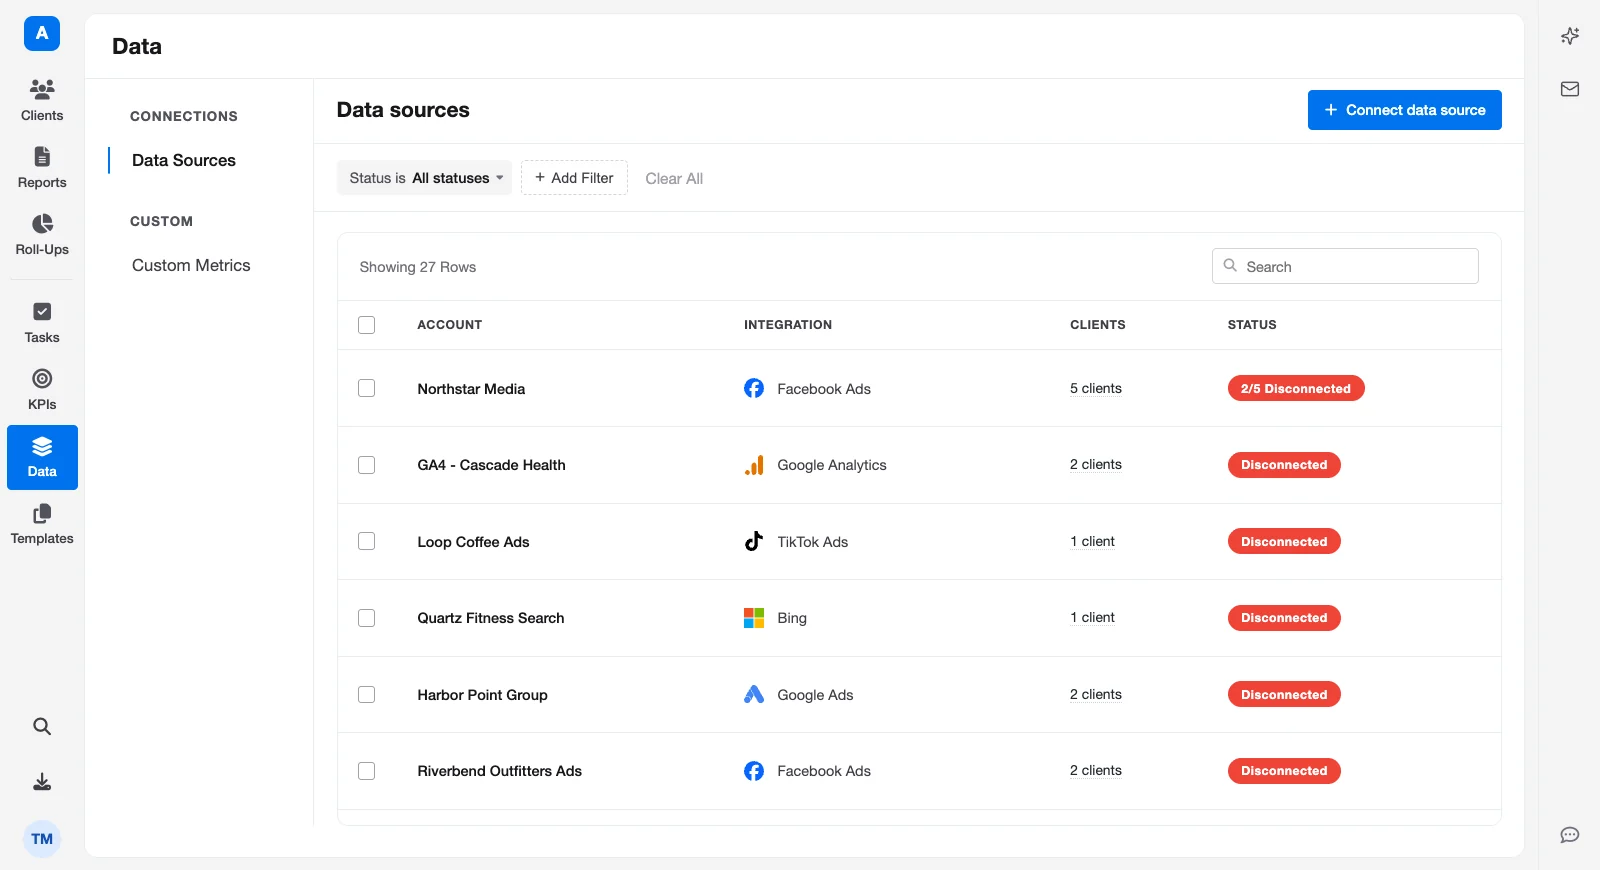
Task: Click Disconnected badge for Harbor Point Group
Action: point(1284,694)
